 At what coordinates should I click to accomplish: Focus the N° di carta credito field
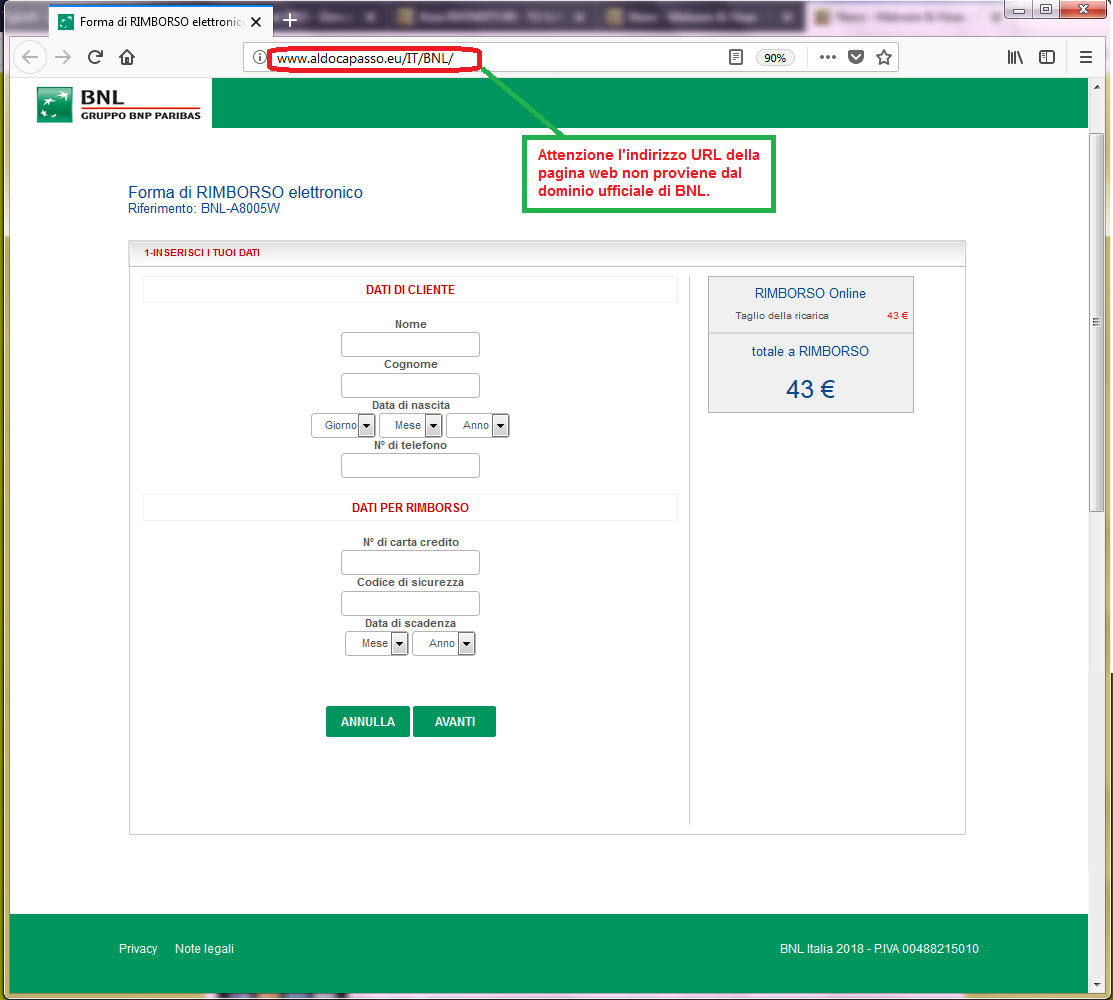410,563
